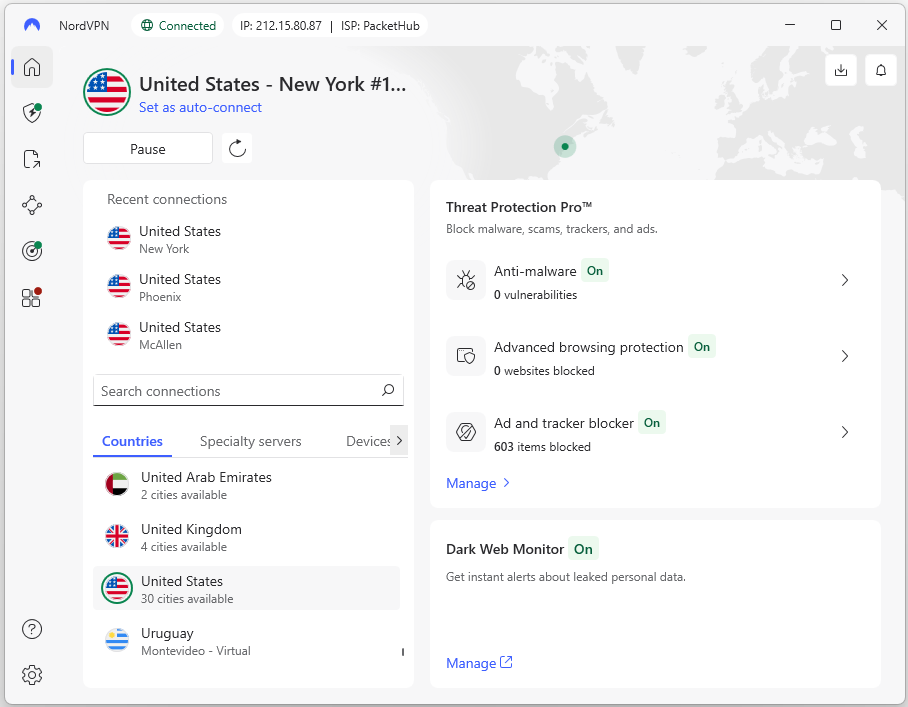The height and width of the screenshot is (707, 908).
Task: Open the apps grid sidebar icon
Action: (32, 297)
